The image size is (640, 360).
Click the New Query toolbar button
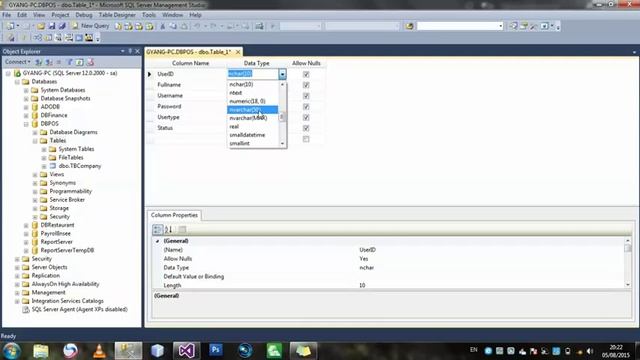click(x=91, y=26)
